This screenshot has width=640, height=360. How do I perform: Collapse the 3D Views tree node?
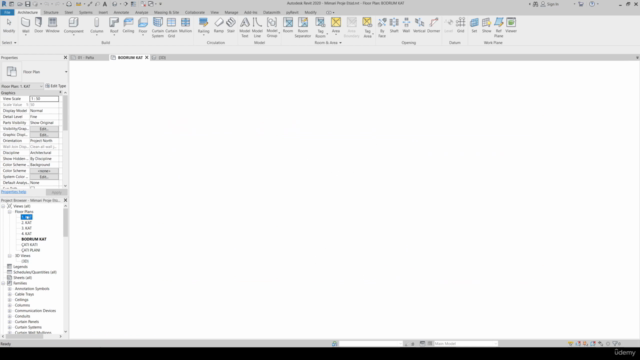[x=10, y=256]
